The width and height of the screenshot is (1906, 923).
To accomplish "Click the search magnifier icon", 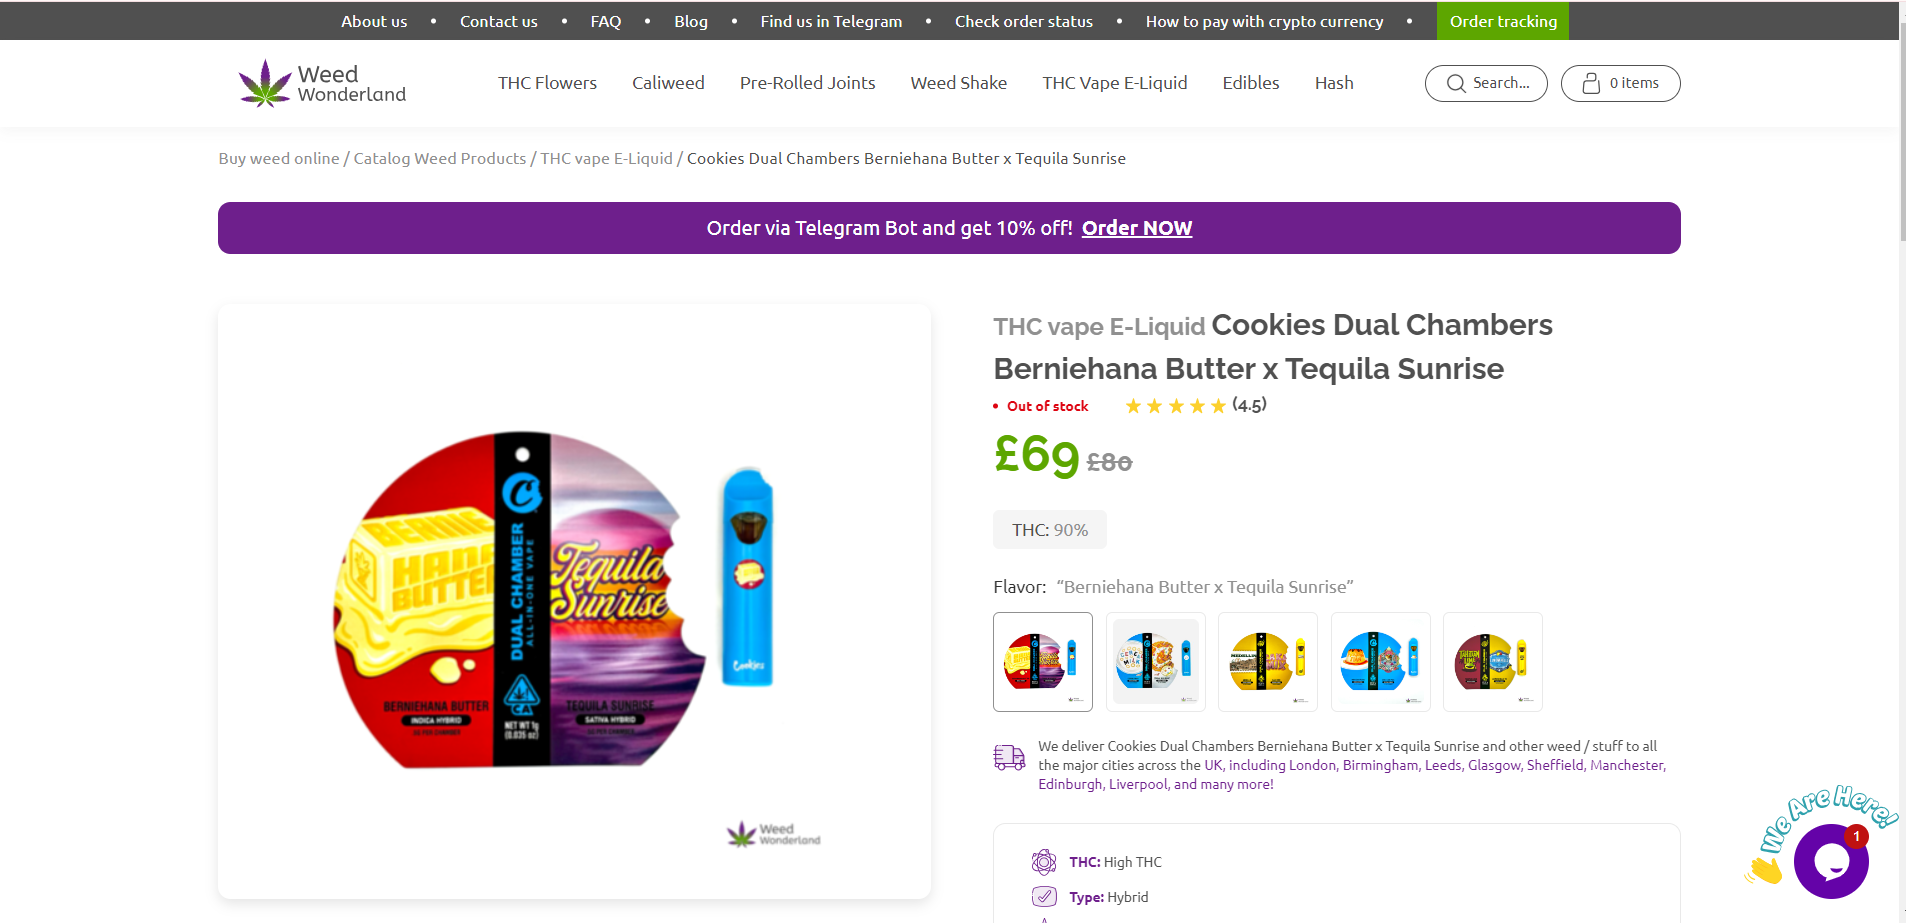I will 1456,84.
